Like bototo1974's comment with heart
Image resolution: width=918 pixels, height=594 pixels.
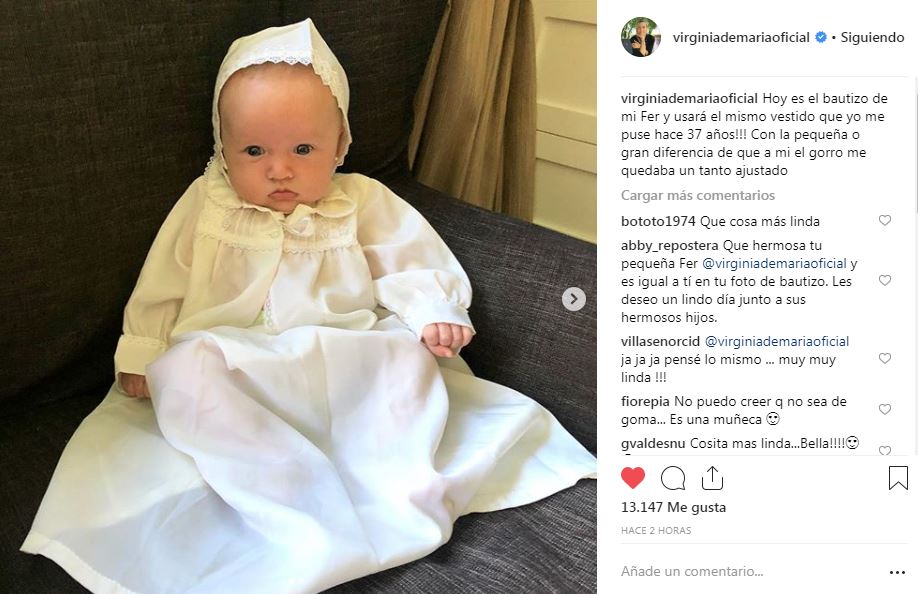point(885,220)
